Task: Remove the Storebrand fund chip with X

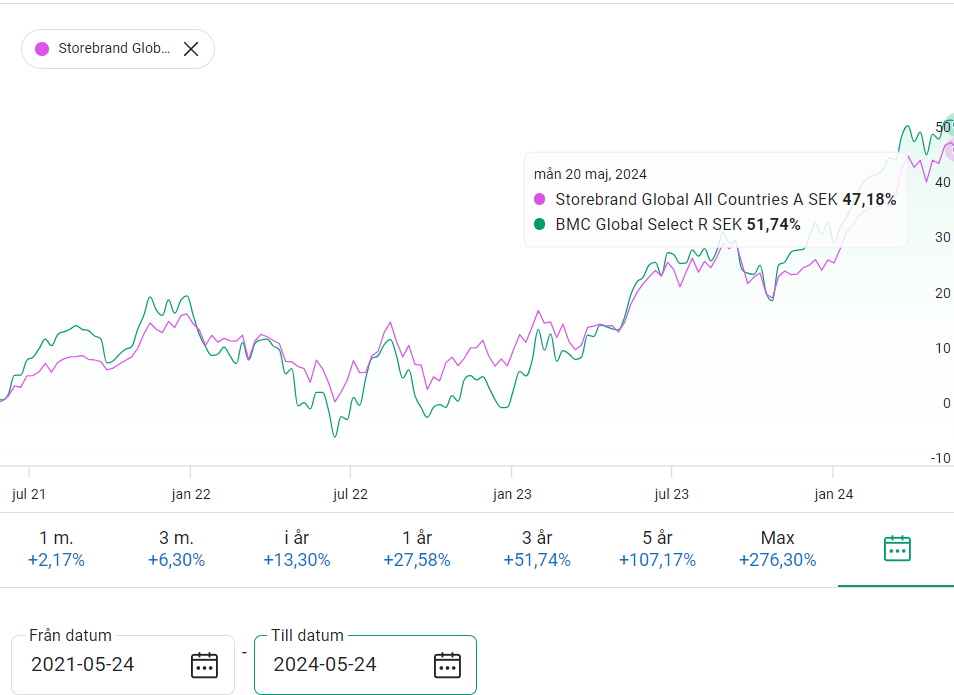Action: click(191, 49)
